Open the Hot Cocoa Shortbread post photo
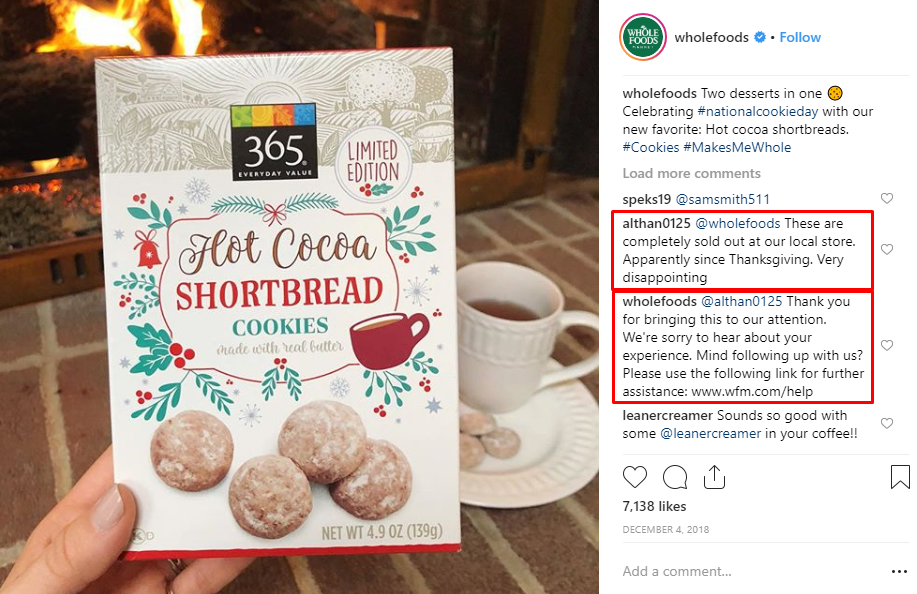 click(299, 297)
